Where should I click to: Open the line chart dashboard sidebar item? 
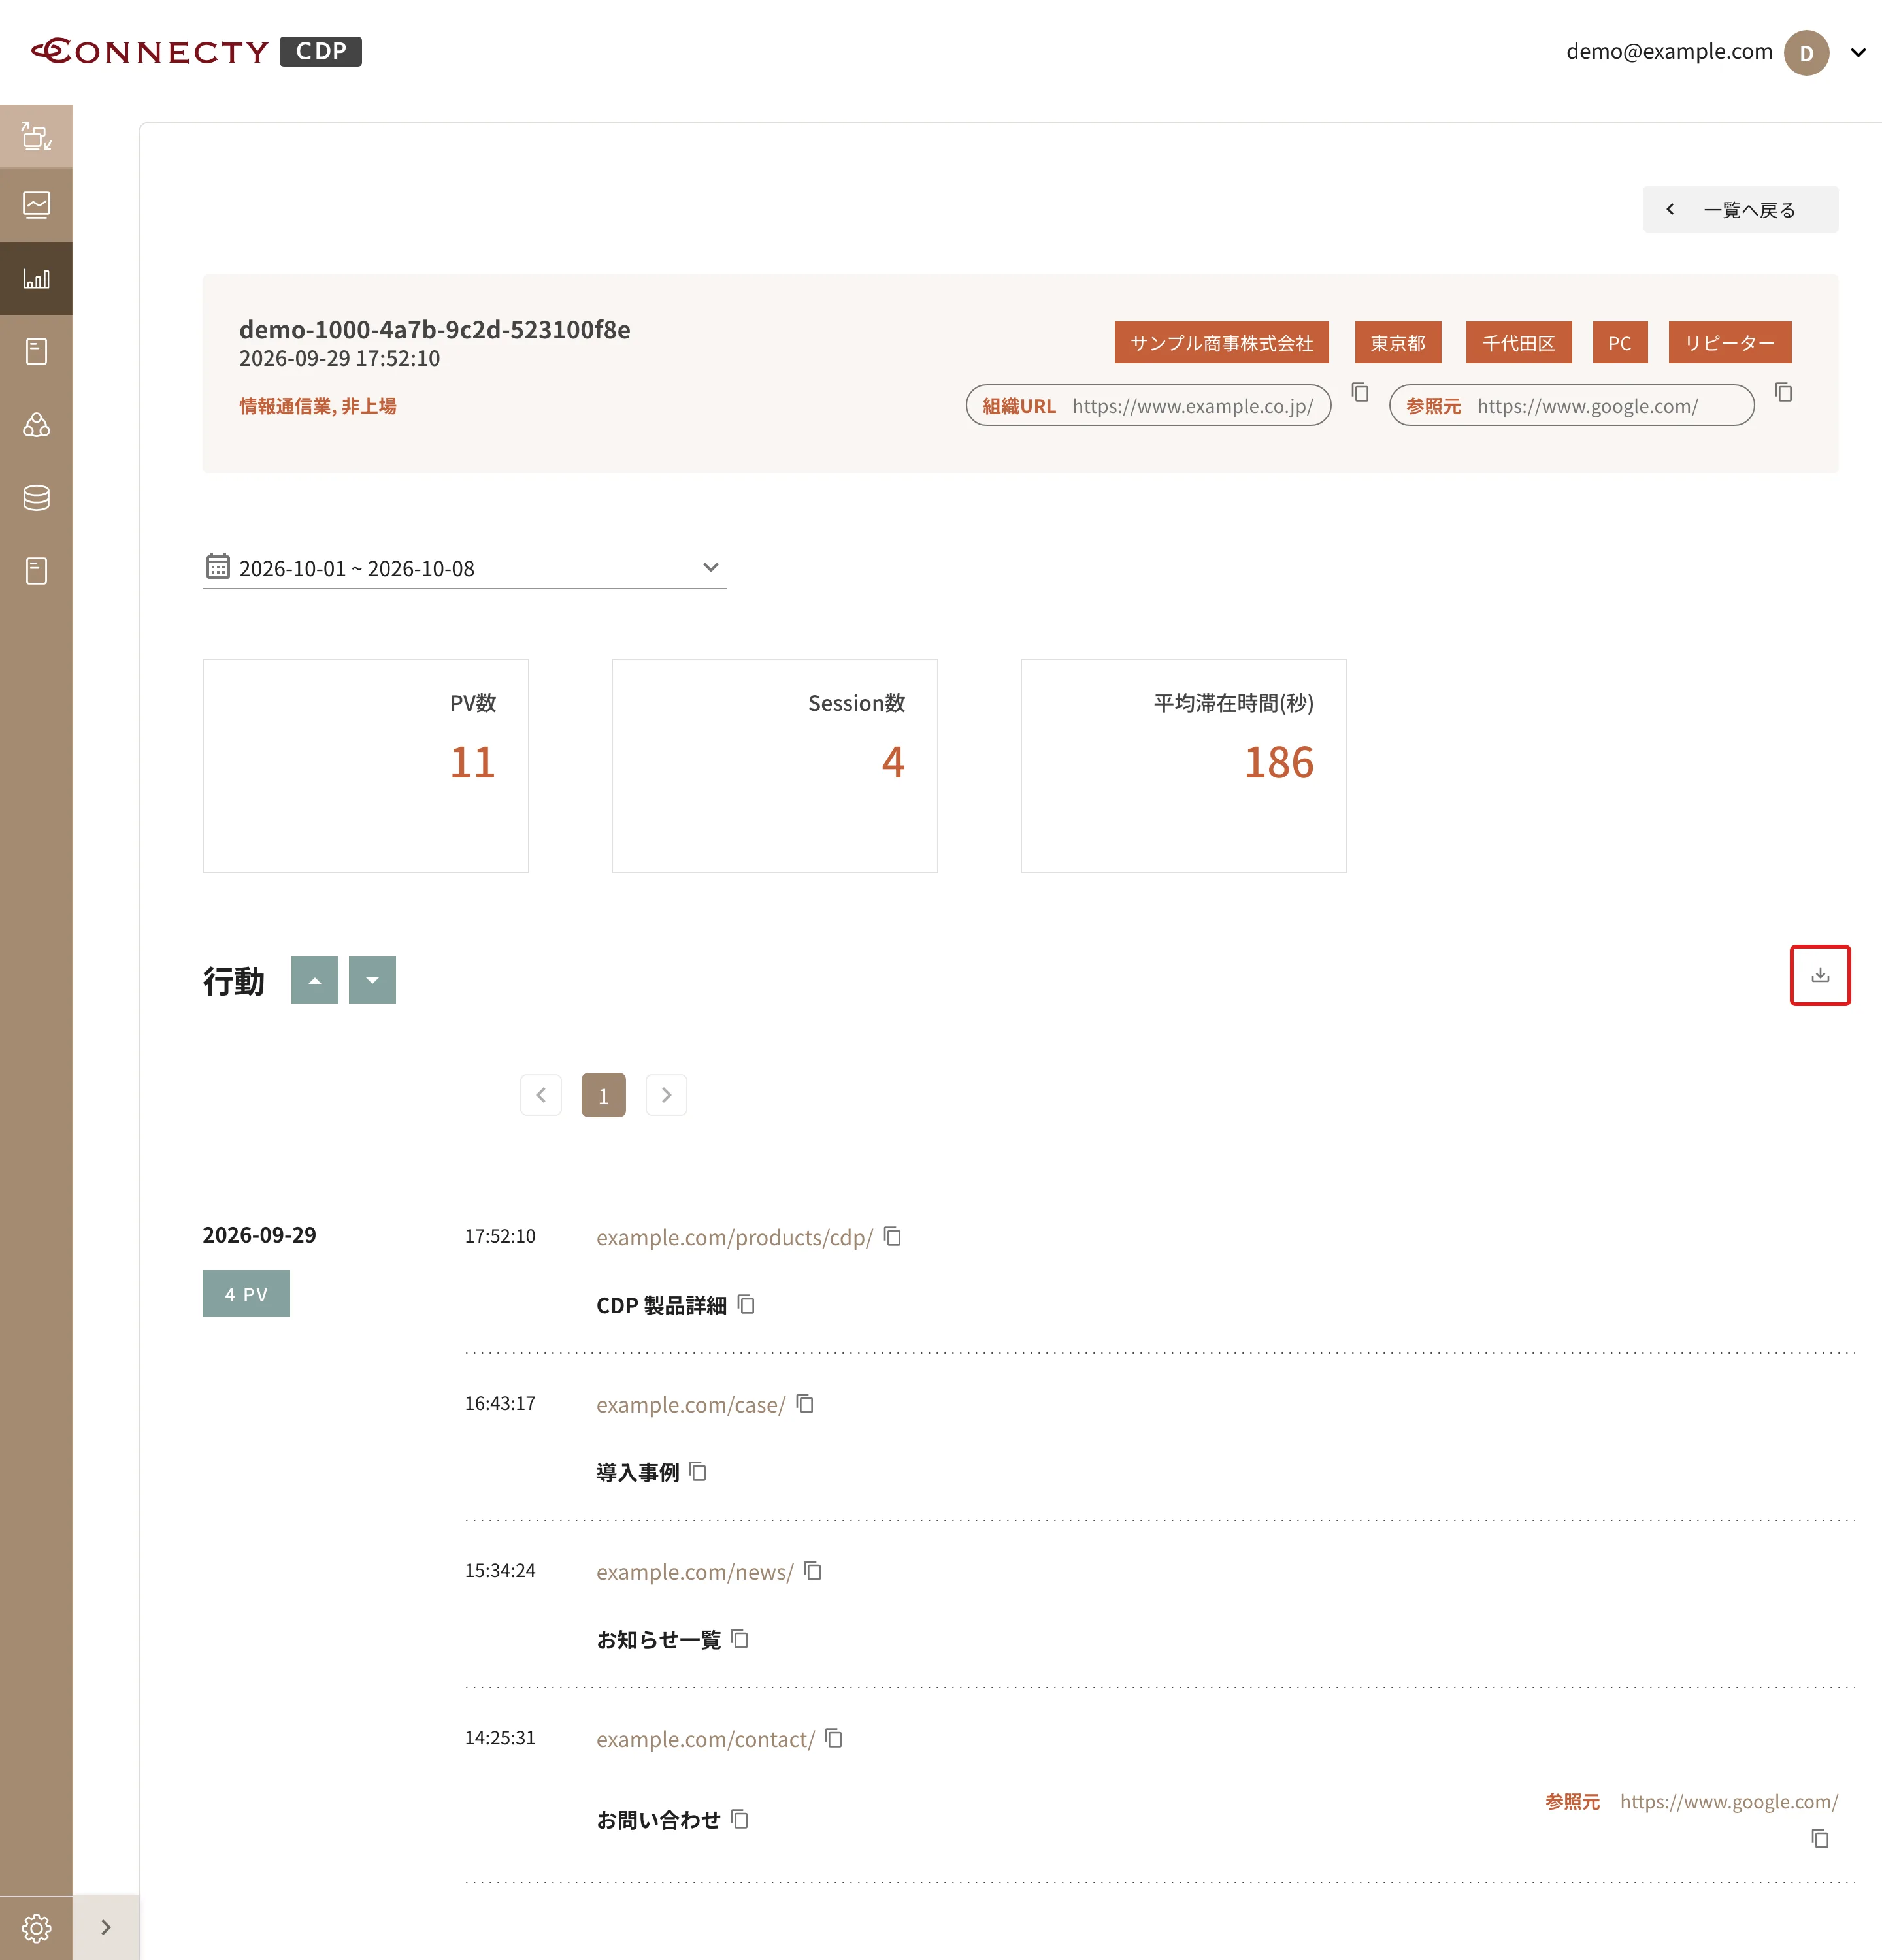point(36,205)
